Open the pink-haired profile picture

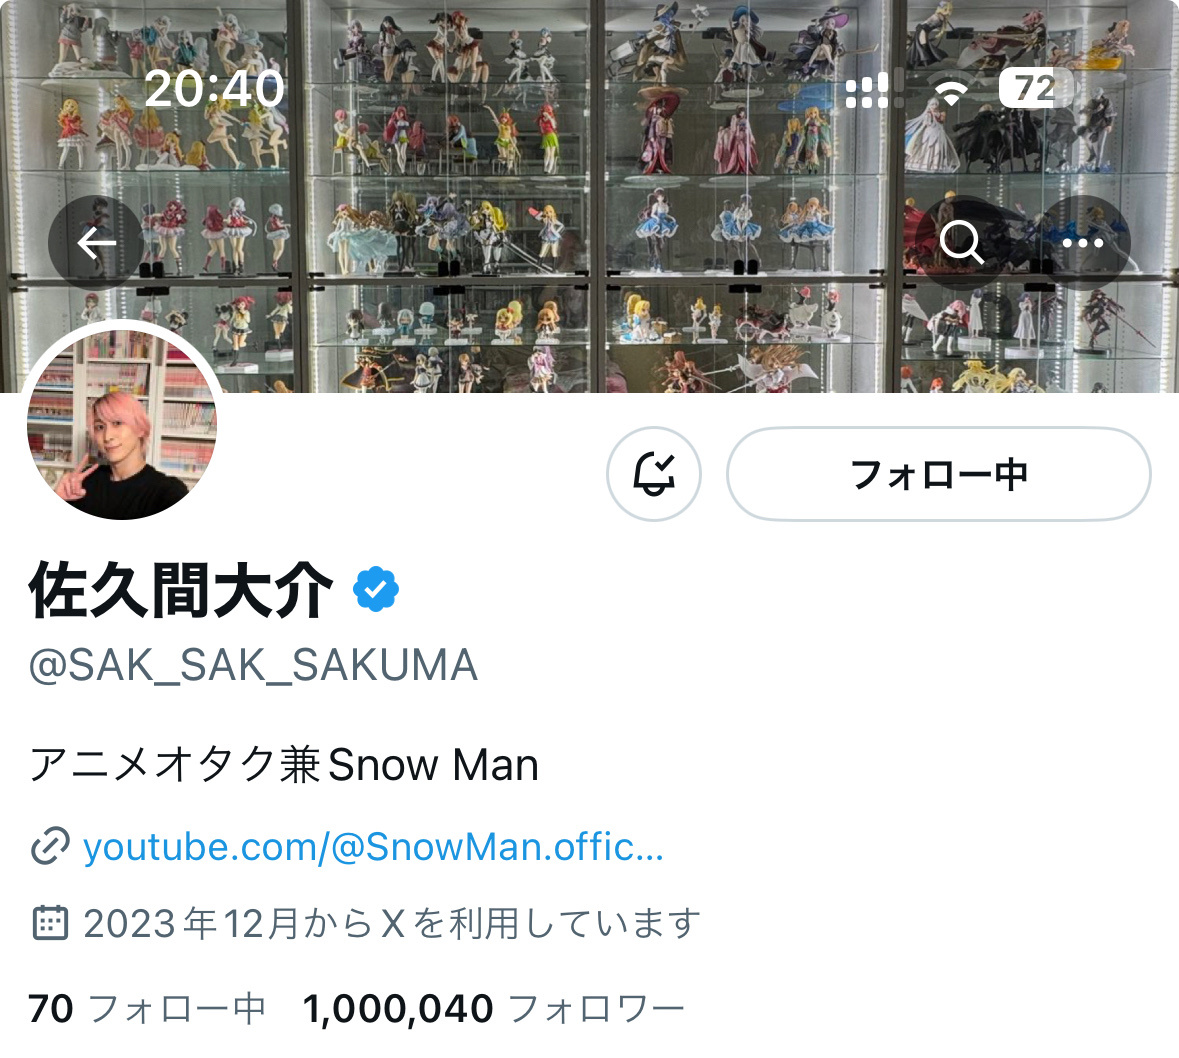pyautogui.click(x=122, y=425)
